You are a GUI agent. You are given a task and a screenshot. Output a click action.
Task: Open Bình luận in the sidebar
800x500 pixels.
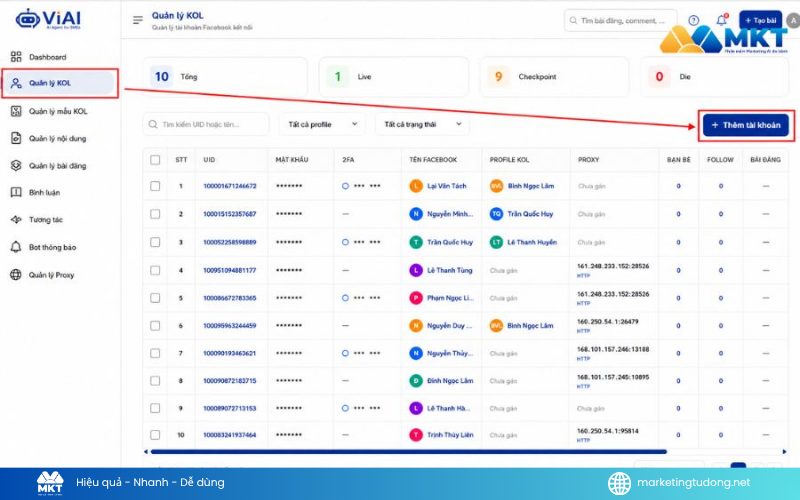(x=44, y=192)
